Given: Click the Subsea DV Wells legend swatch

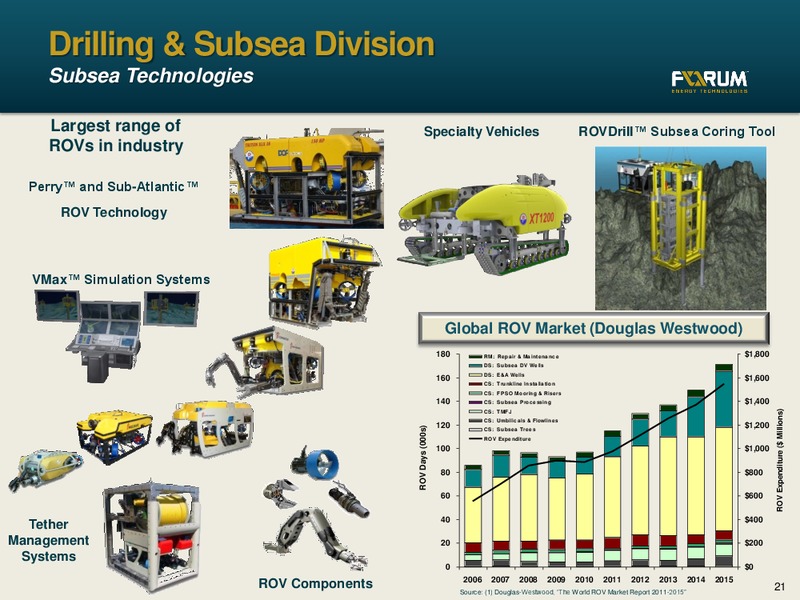Looking at the screenshot, I should 475,366.
